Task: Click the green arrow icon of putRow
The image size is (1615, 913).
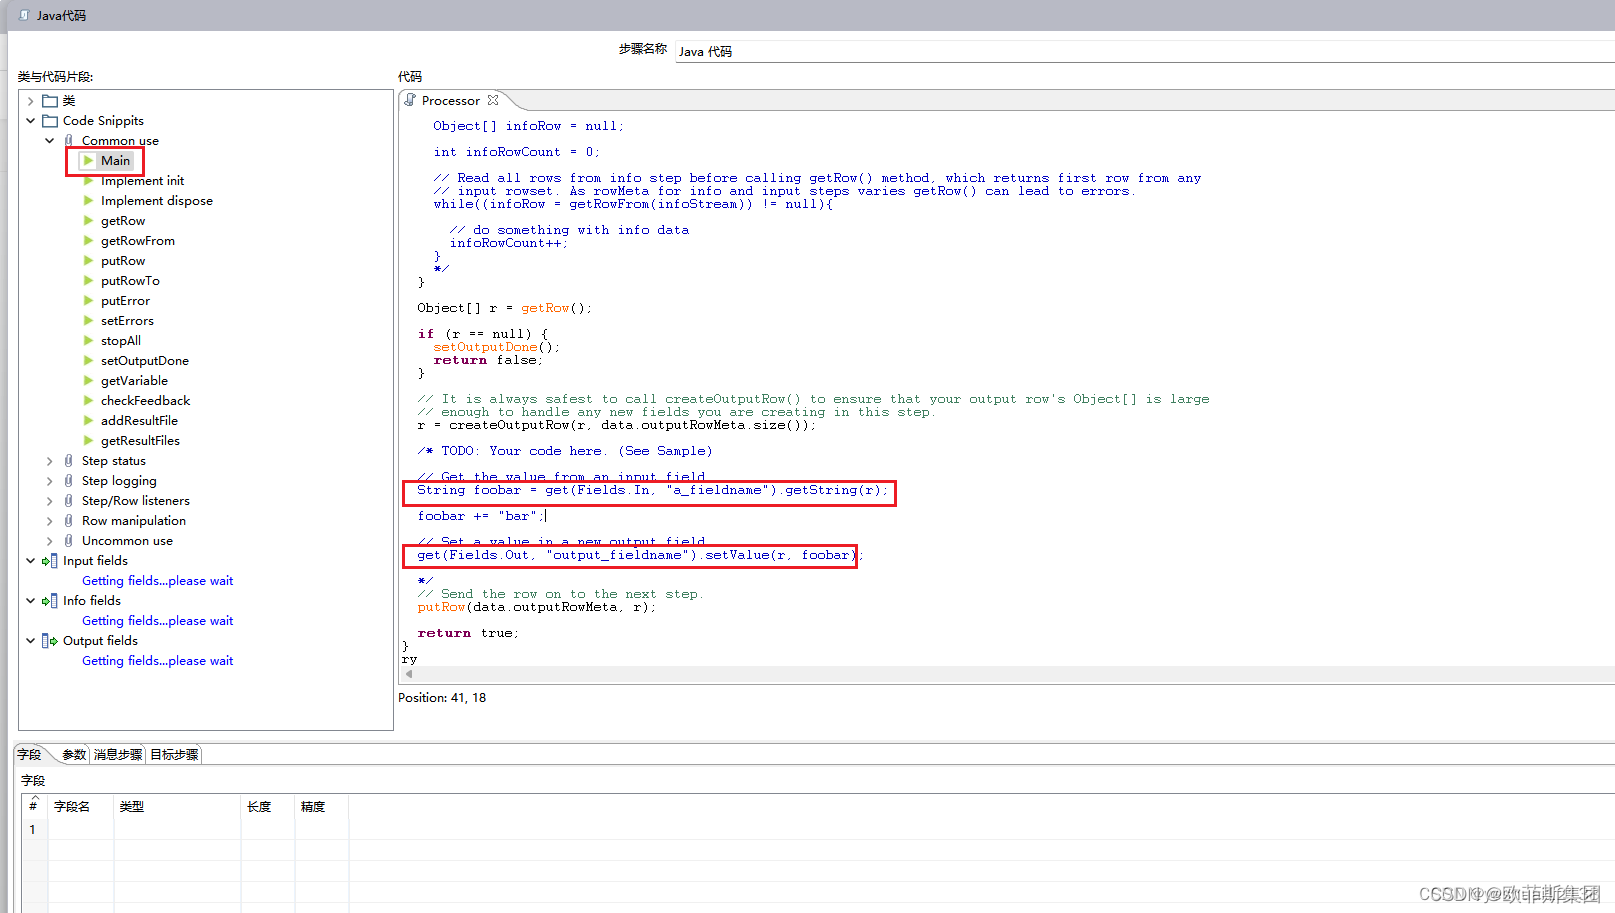Action: click(88, 261)
